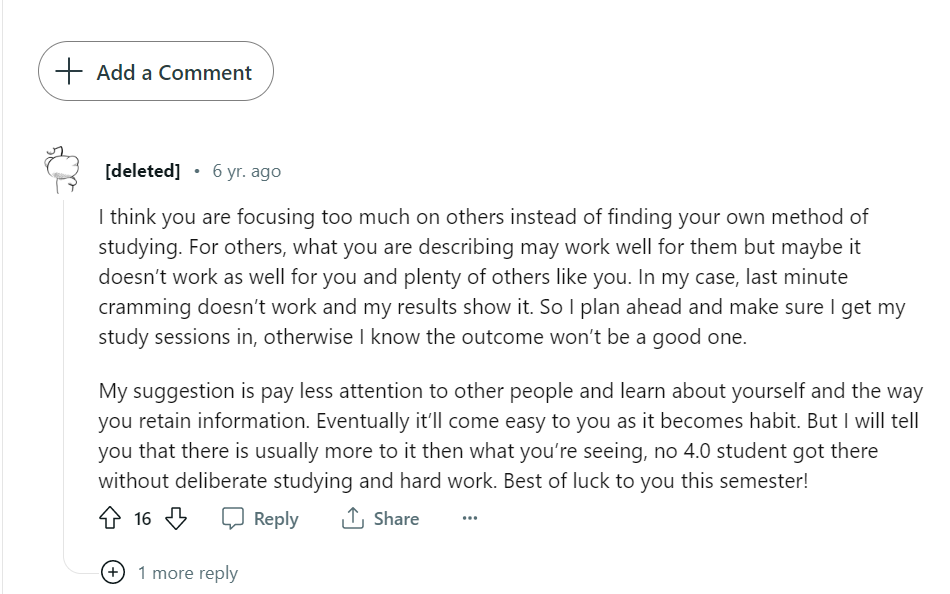This screenshot has width=950, height=594.
Task: Click the plus icon in Add a Comment
Action: pyautogui.click(x=69, y=72)
